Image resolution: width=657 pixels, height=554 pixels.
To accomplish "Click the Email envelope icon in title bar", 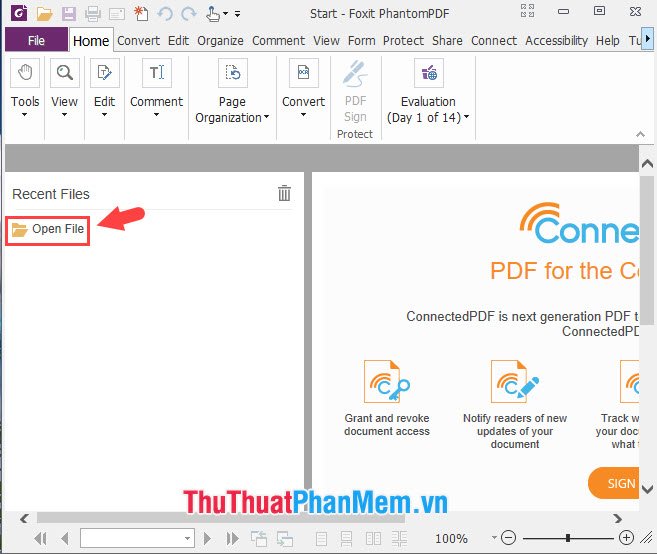I will point(117,14).
